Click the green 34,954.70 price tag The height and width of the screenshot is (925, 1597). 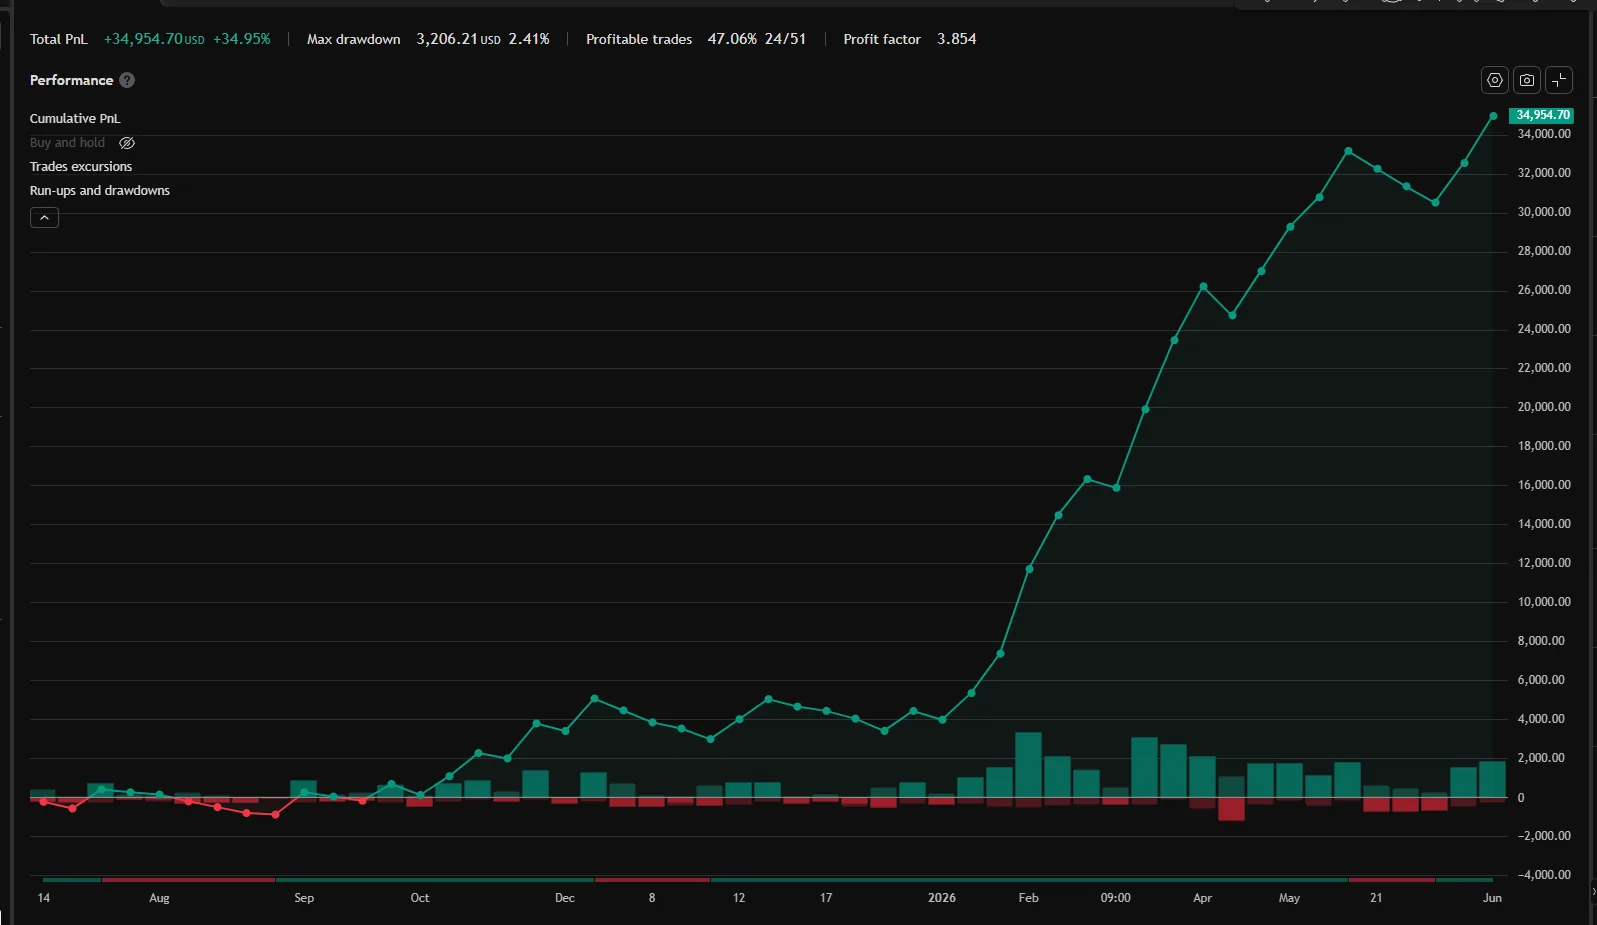[x=1541, y=115]
